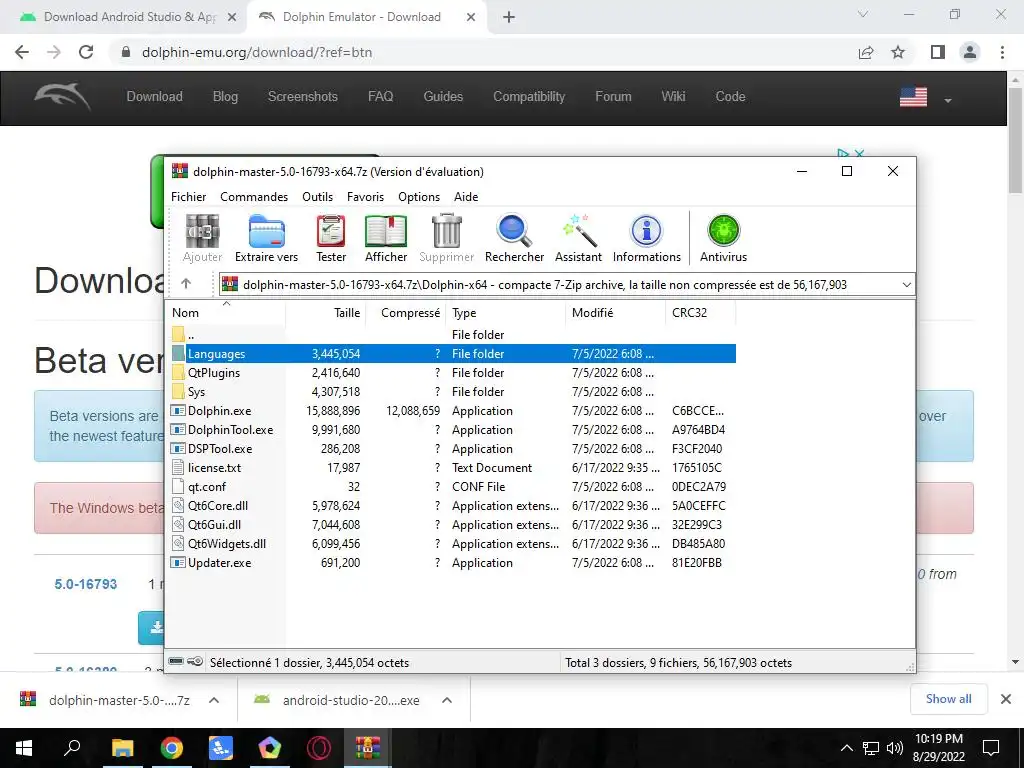The image size is (1024, 768).
Task: Open the Compatibility link on website
Action: (529, 97)
